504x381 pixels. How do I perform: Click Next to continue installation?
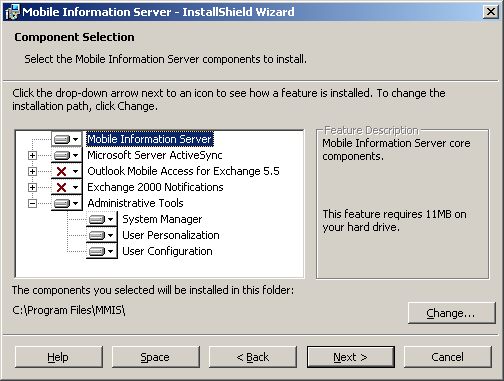350,357
